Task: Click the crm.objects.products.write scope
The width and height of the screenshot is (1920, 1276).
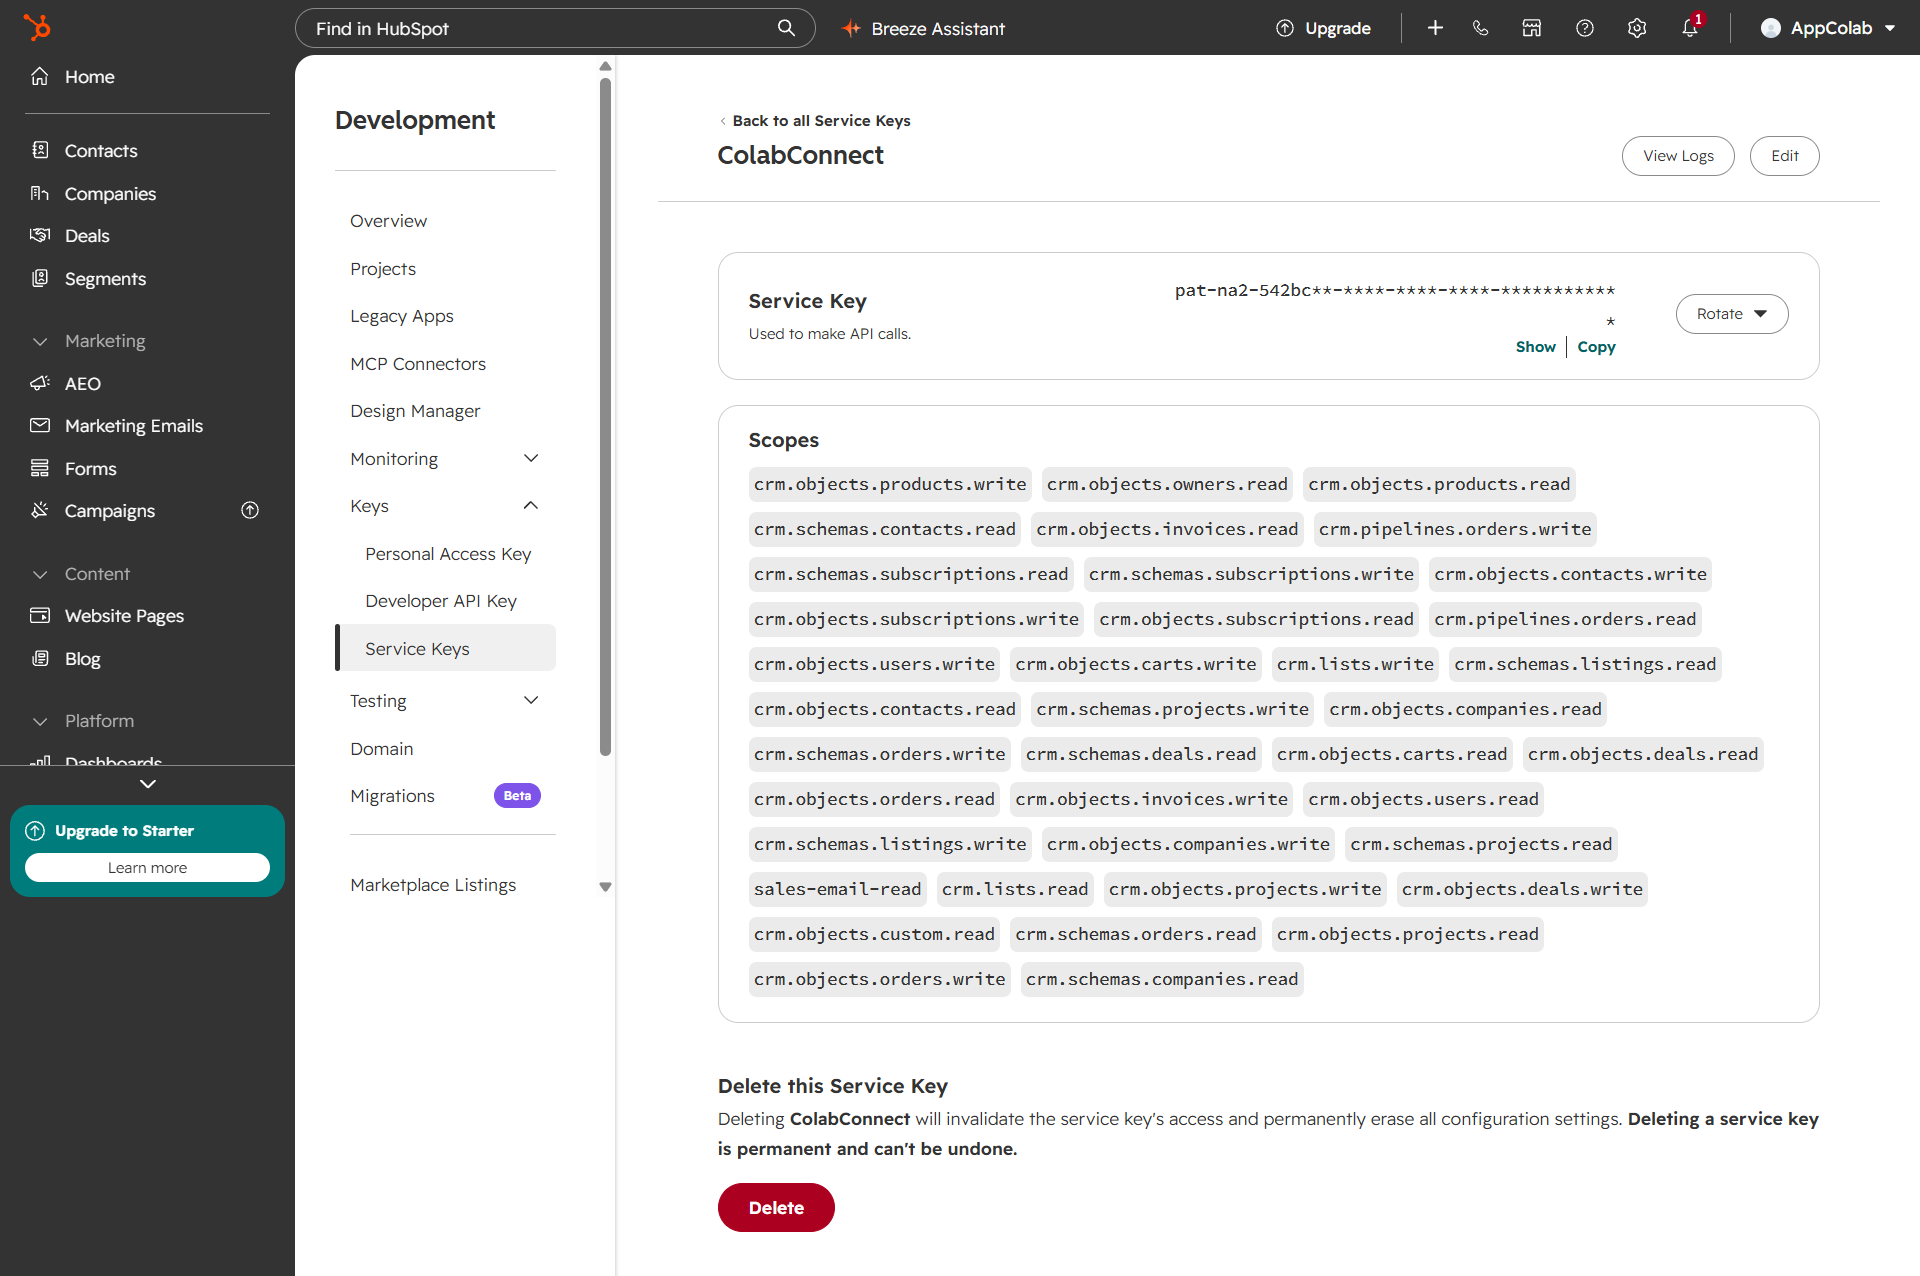Action: pos(890,484)
